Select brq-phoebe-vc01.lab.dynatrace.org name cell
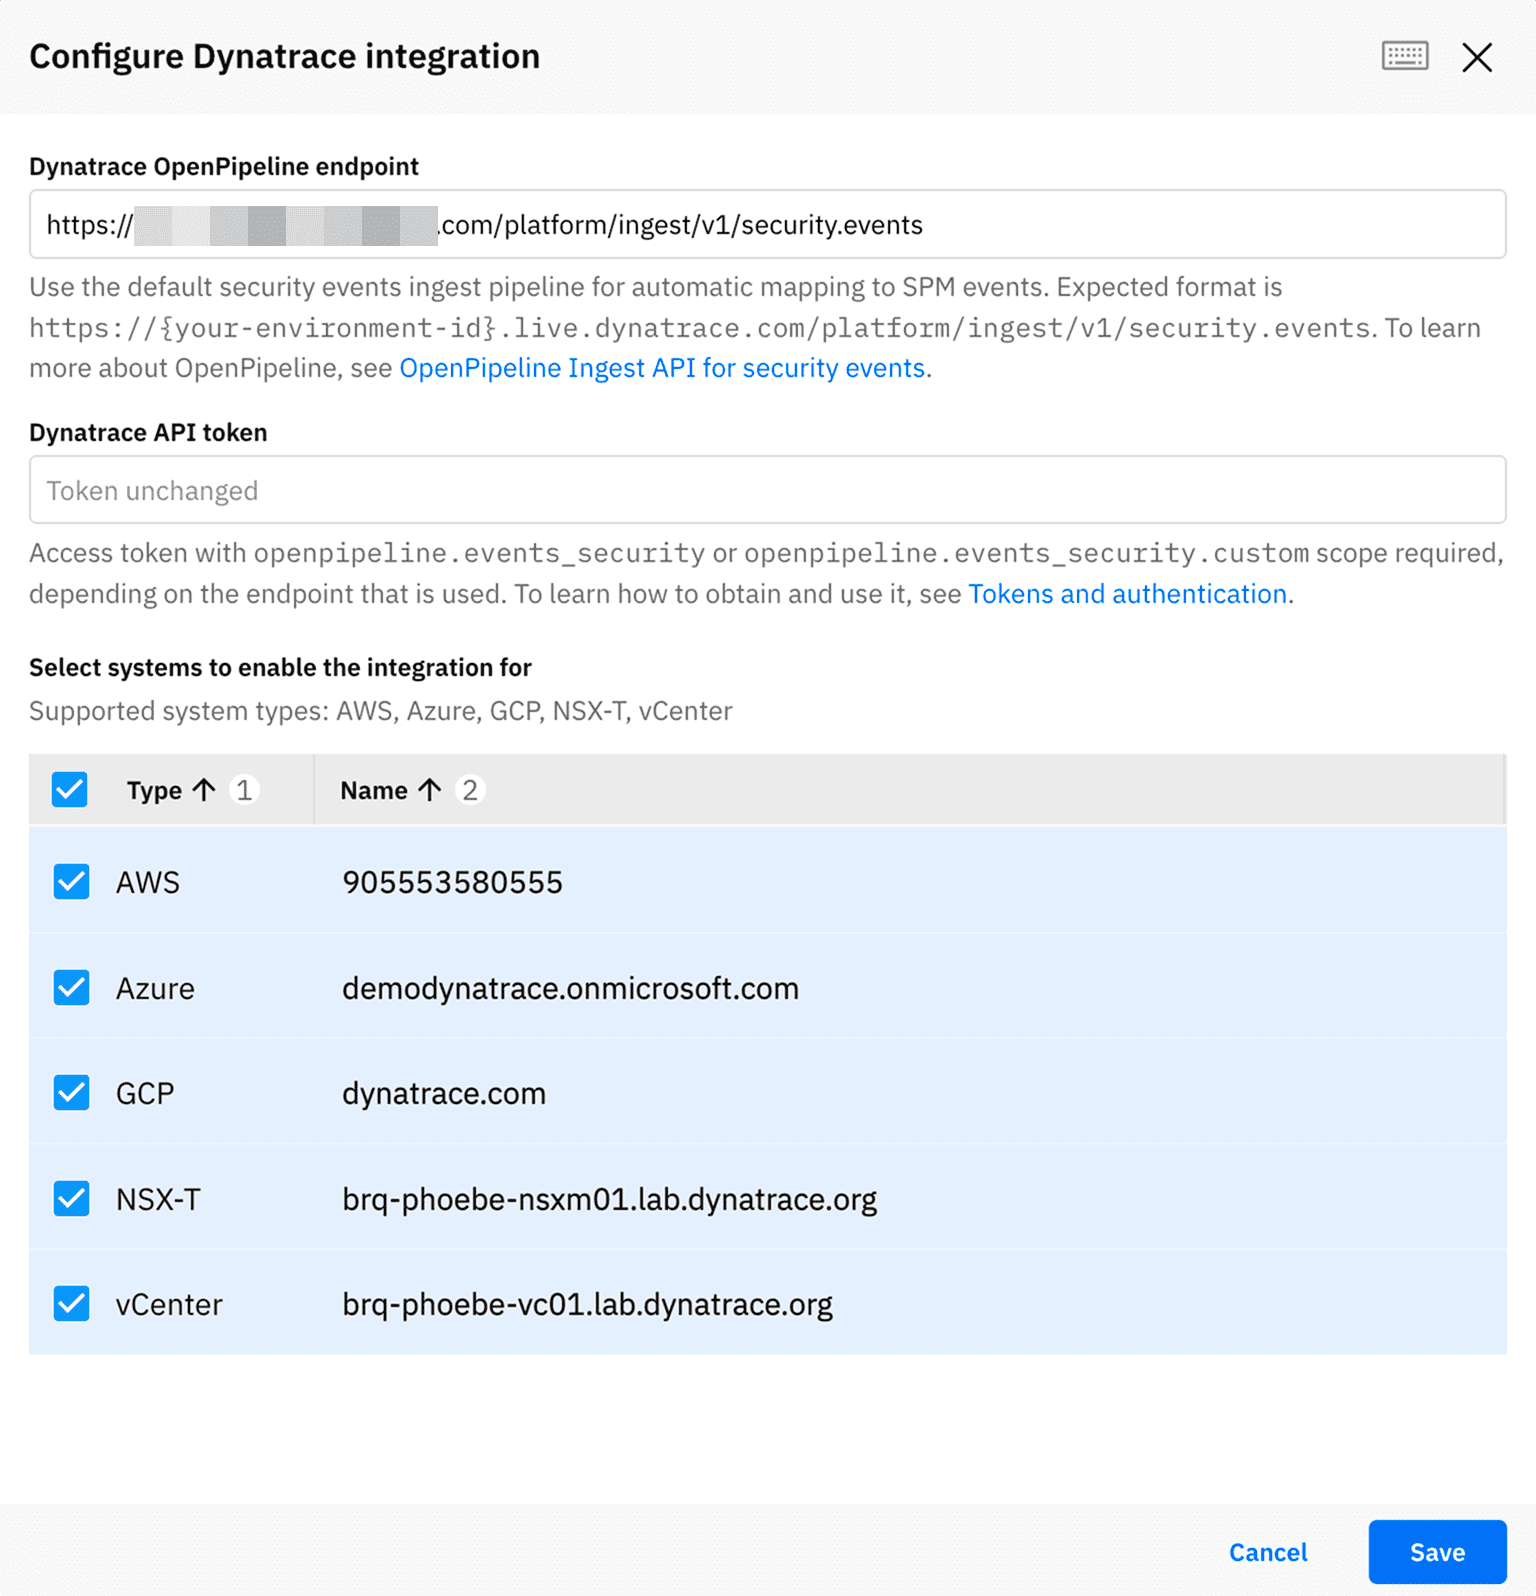 coord(587,1304)
